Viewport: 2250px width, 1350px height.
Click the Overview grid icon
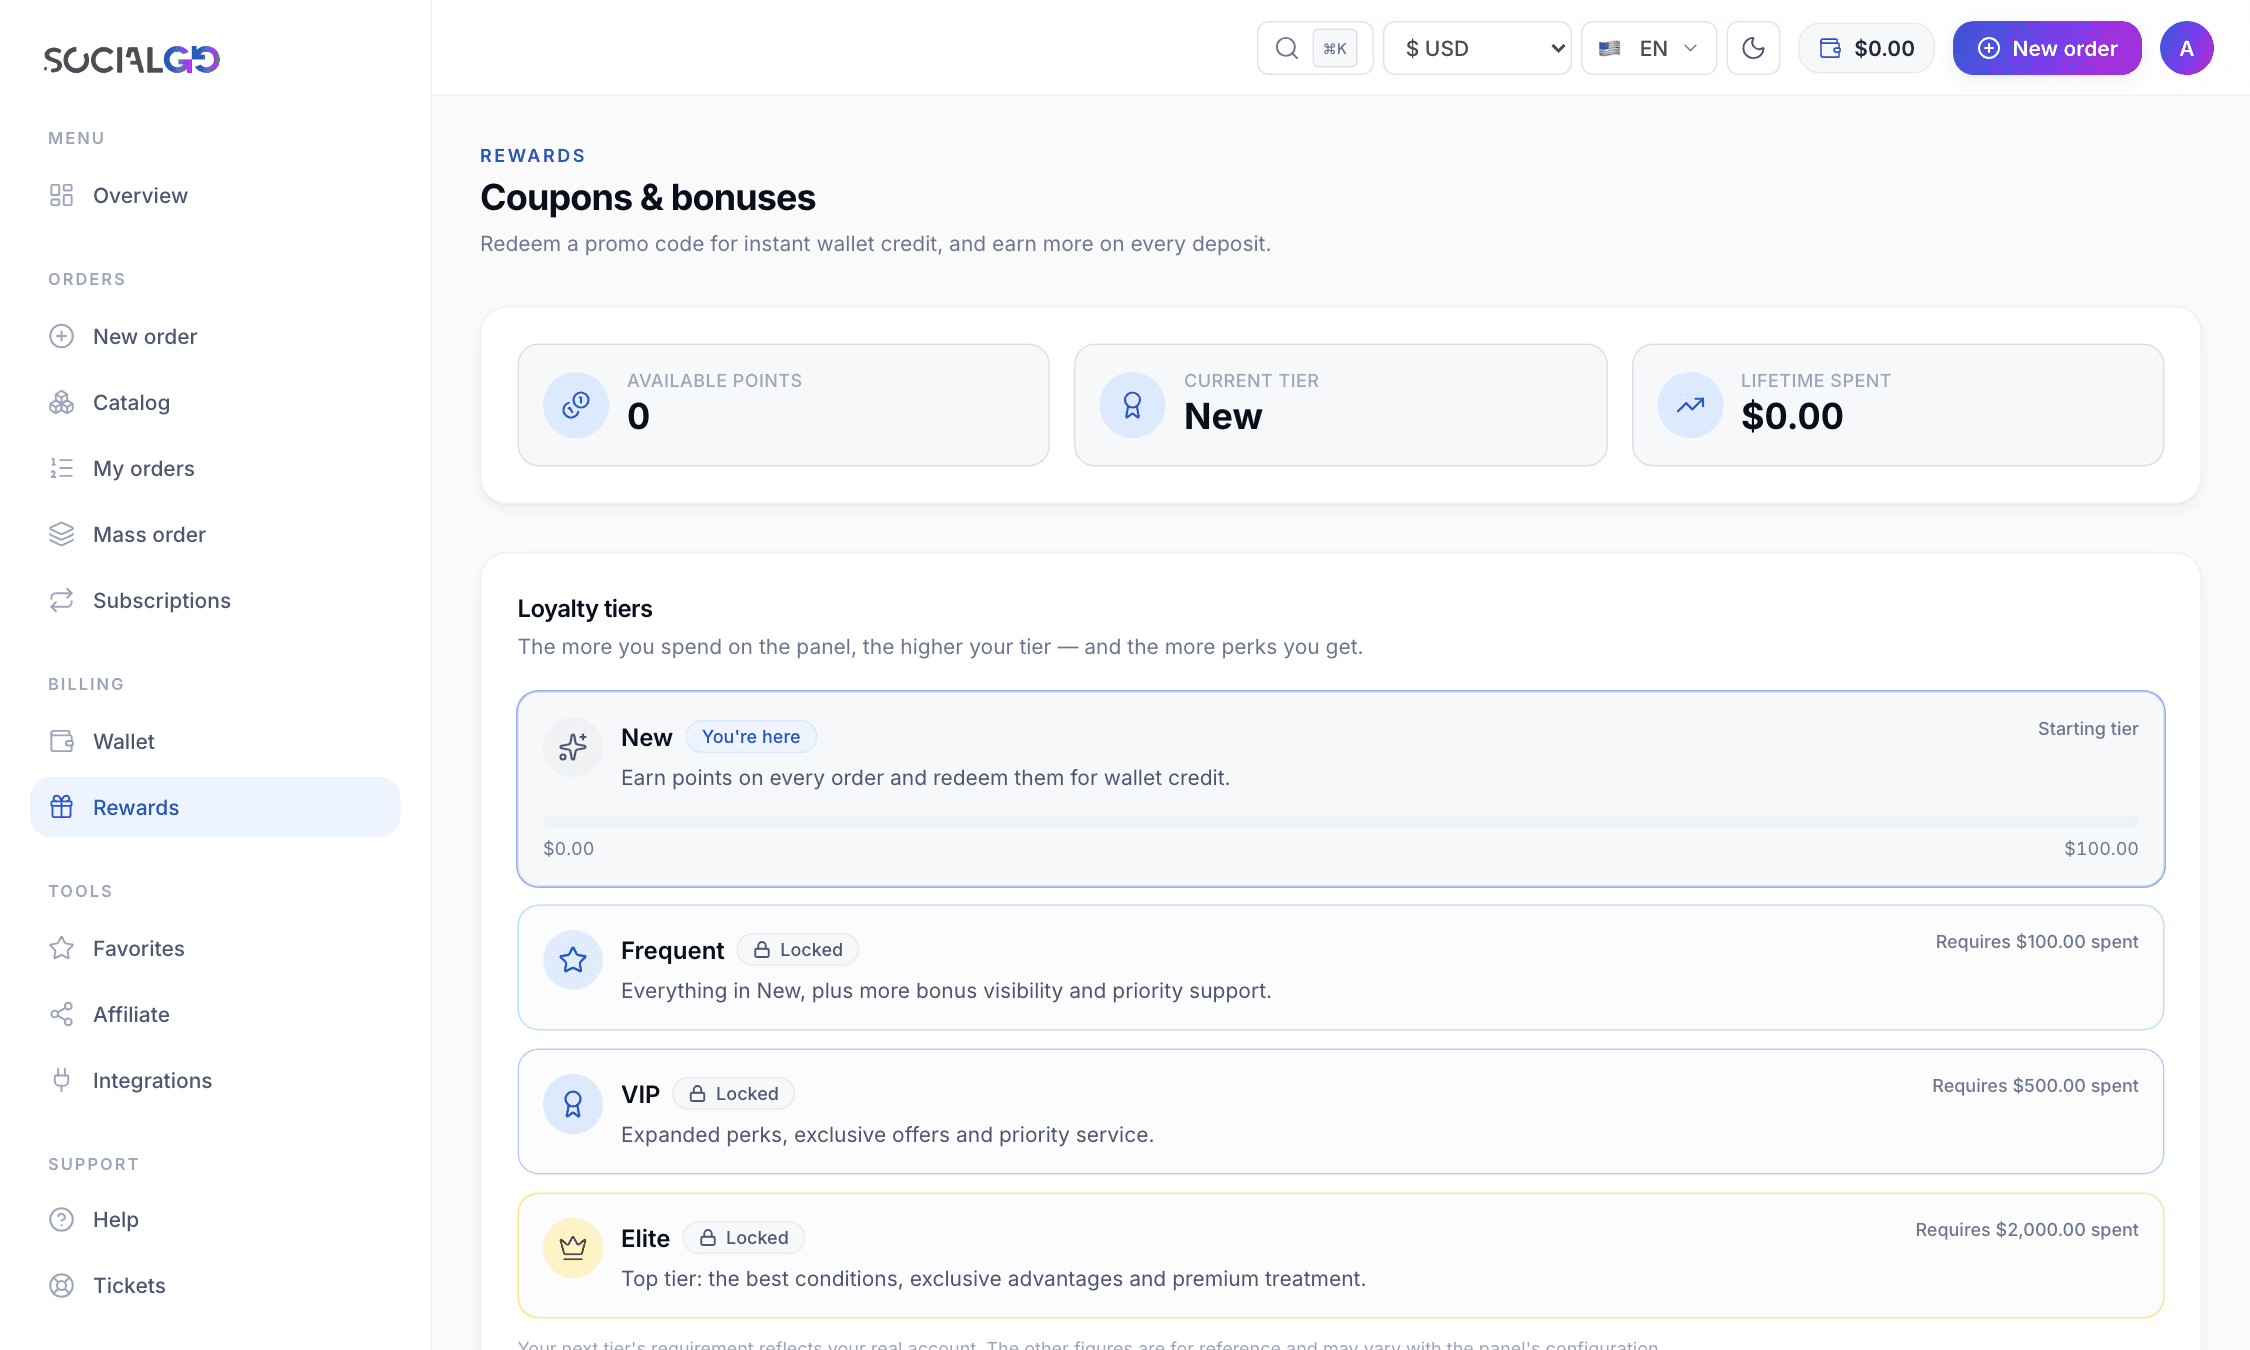pos(62,195)
